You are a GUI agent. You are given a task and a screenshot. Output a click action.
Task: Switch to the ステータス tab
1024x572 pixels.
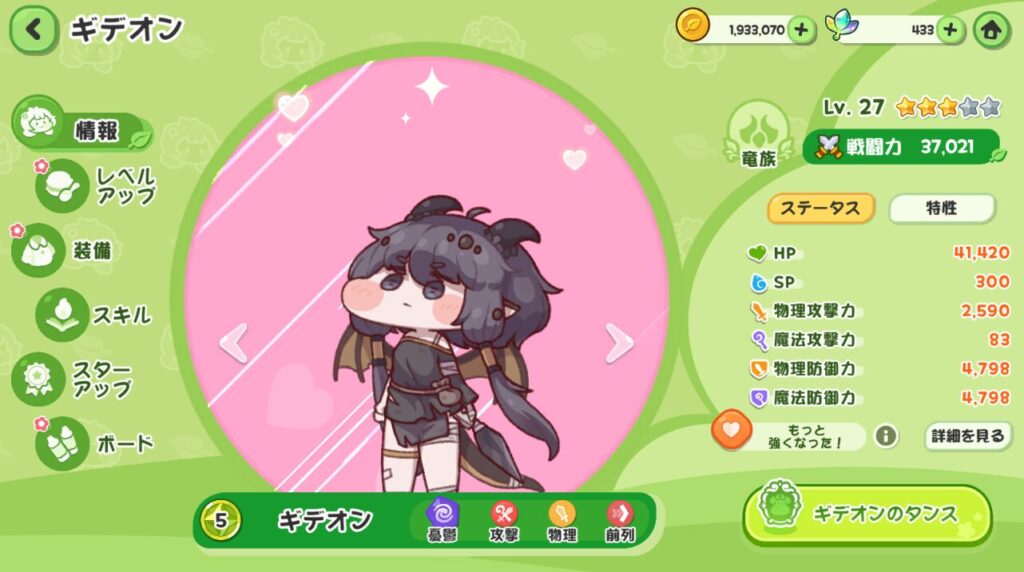coord(820,209)
